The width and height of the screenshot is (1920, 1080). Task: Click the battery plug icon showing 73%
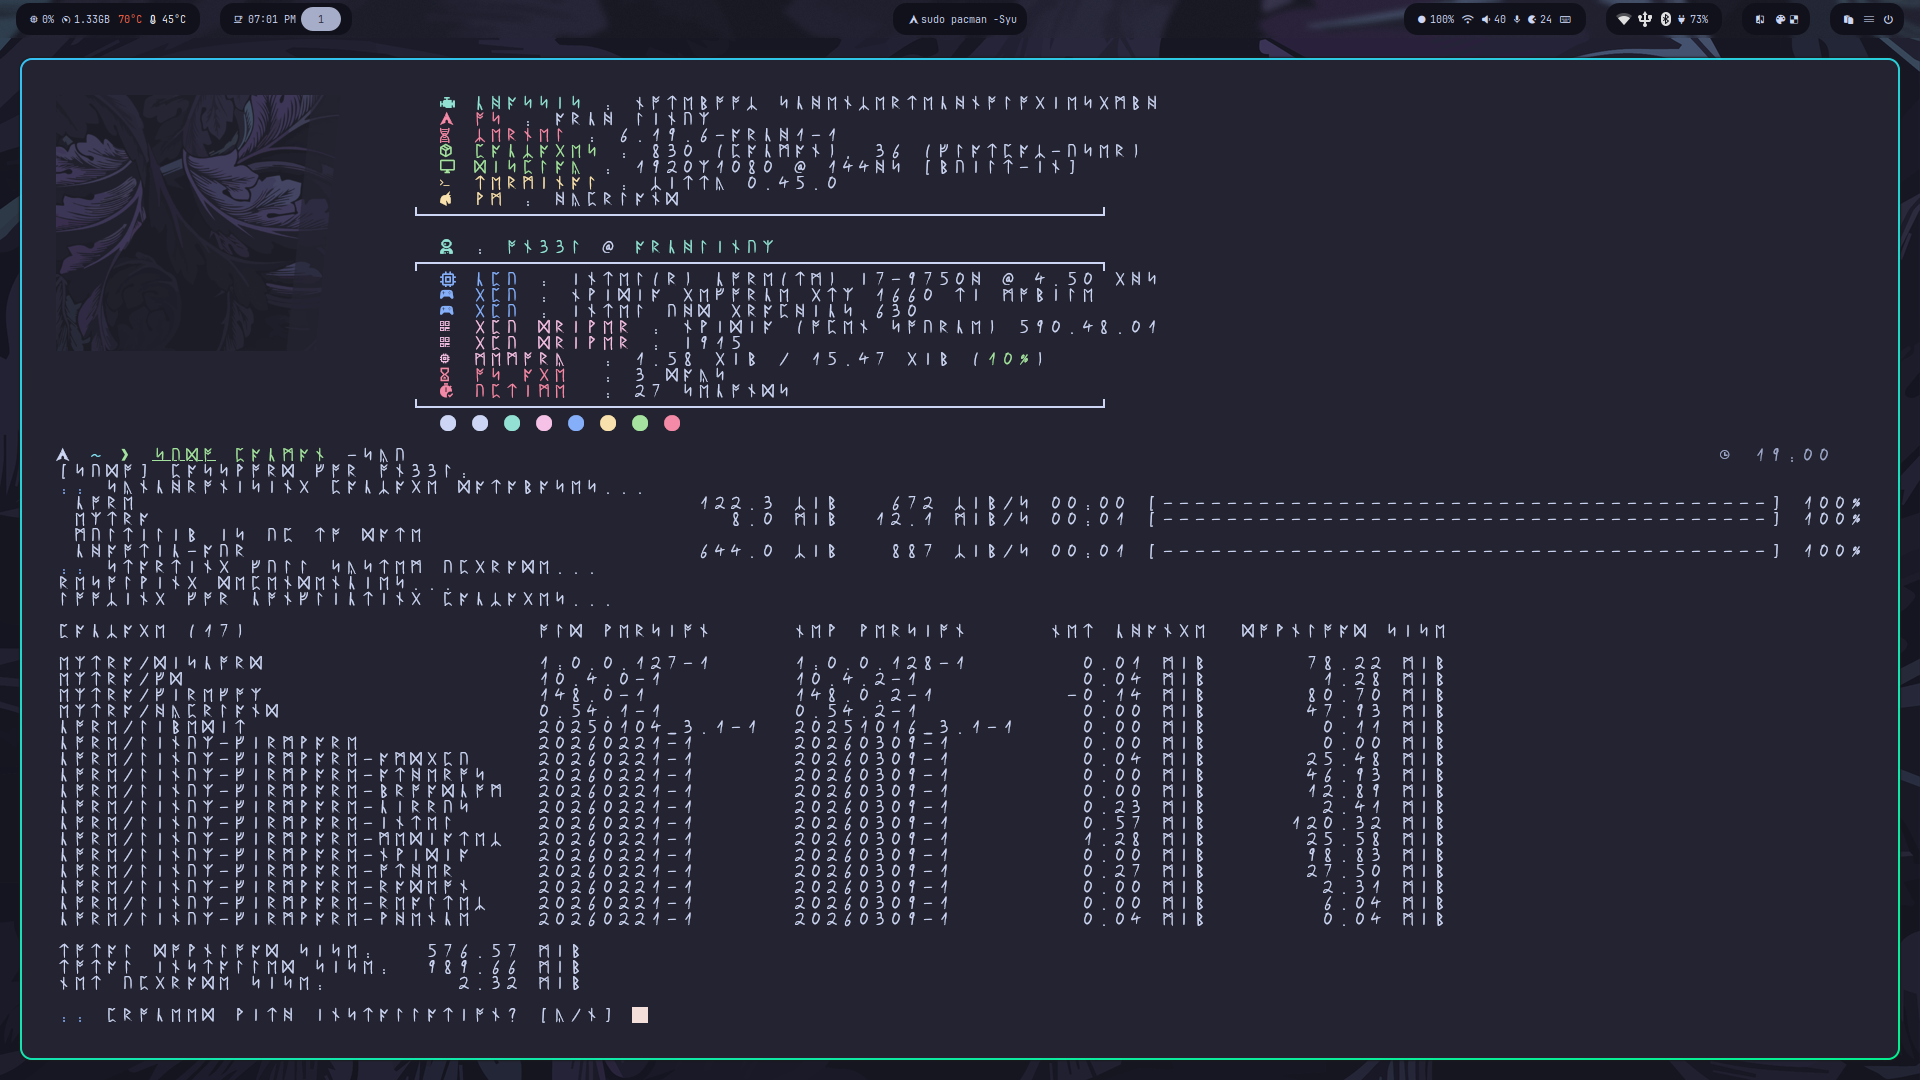click(x=1681, y=19)
